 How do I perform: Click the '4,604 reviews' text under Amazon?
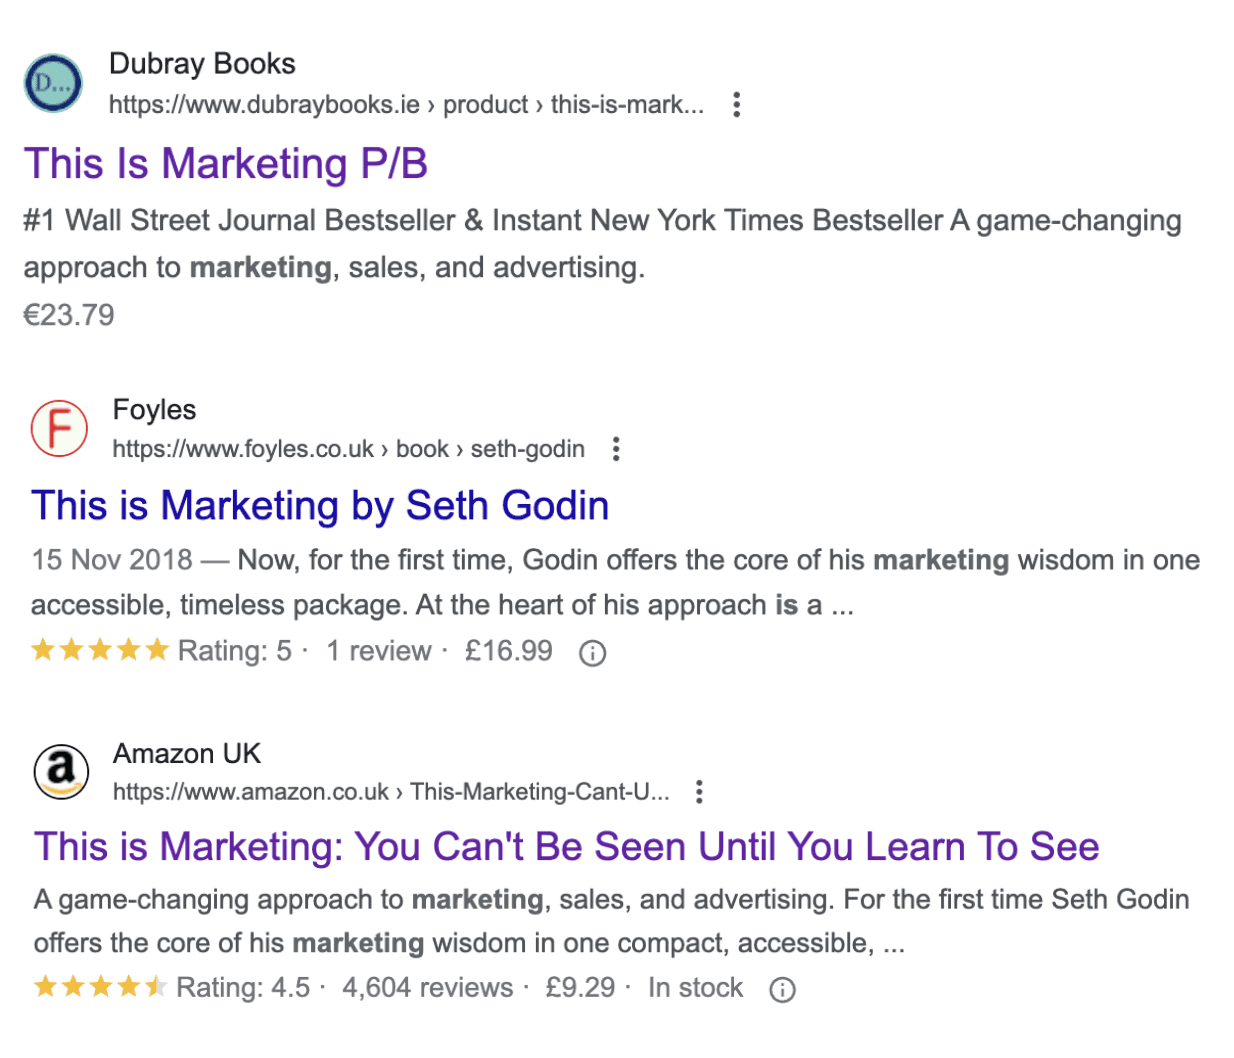tap(428, 988)
